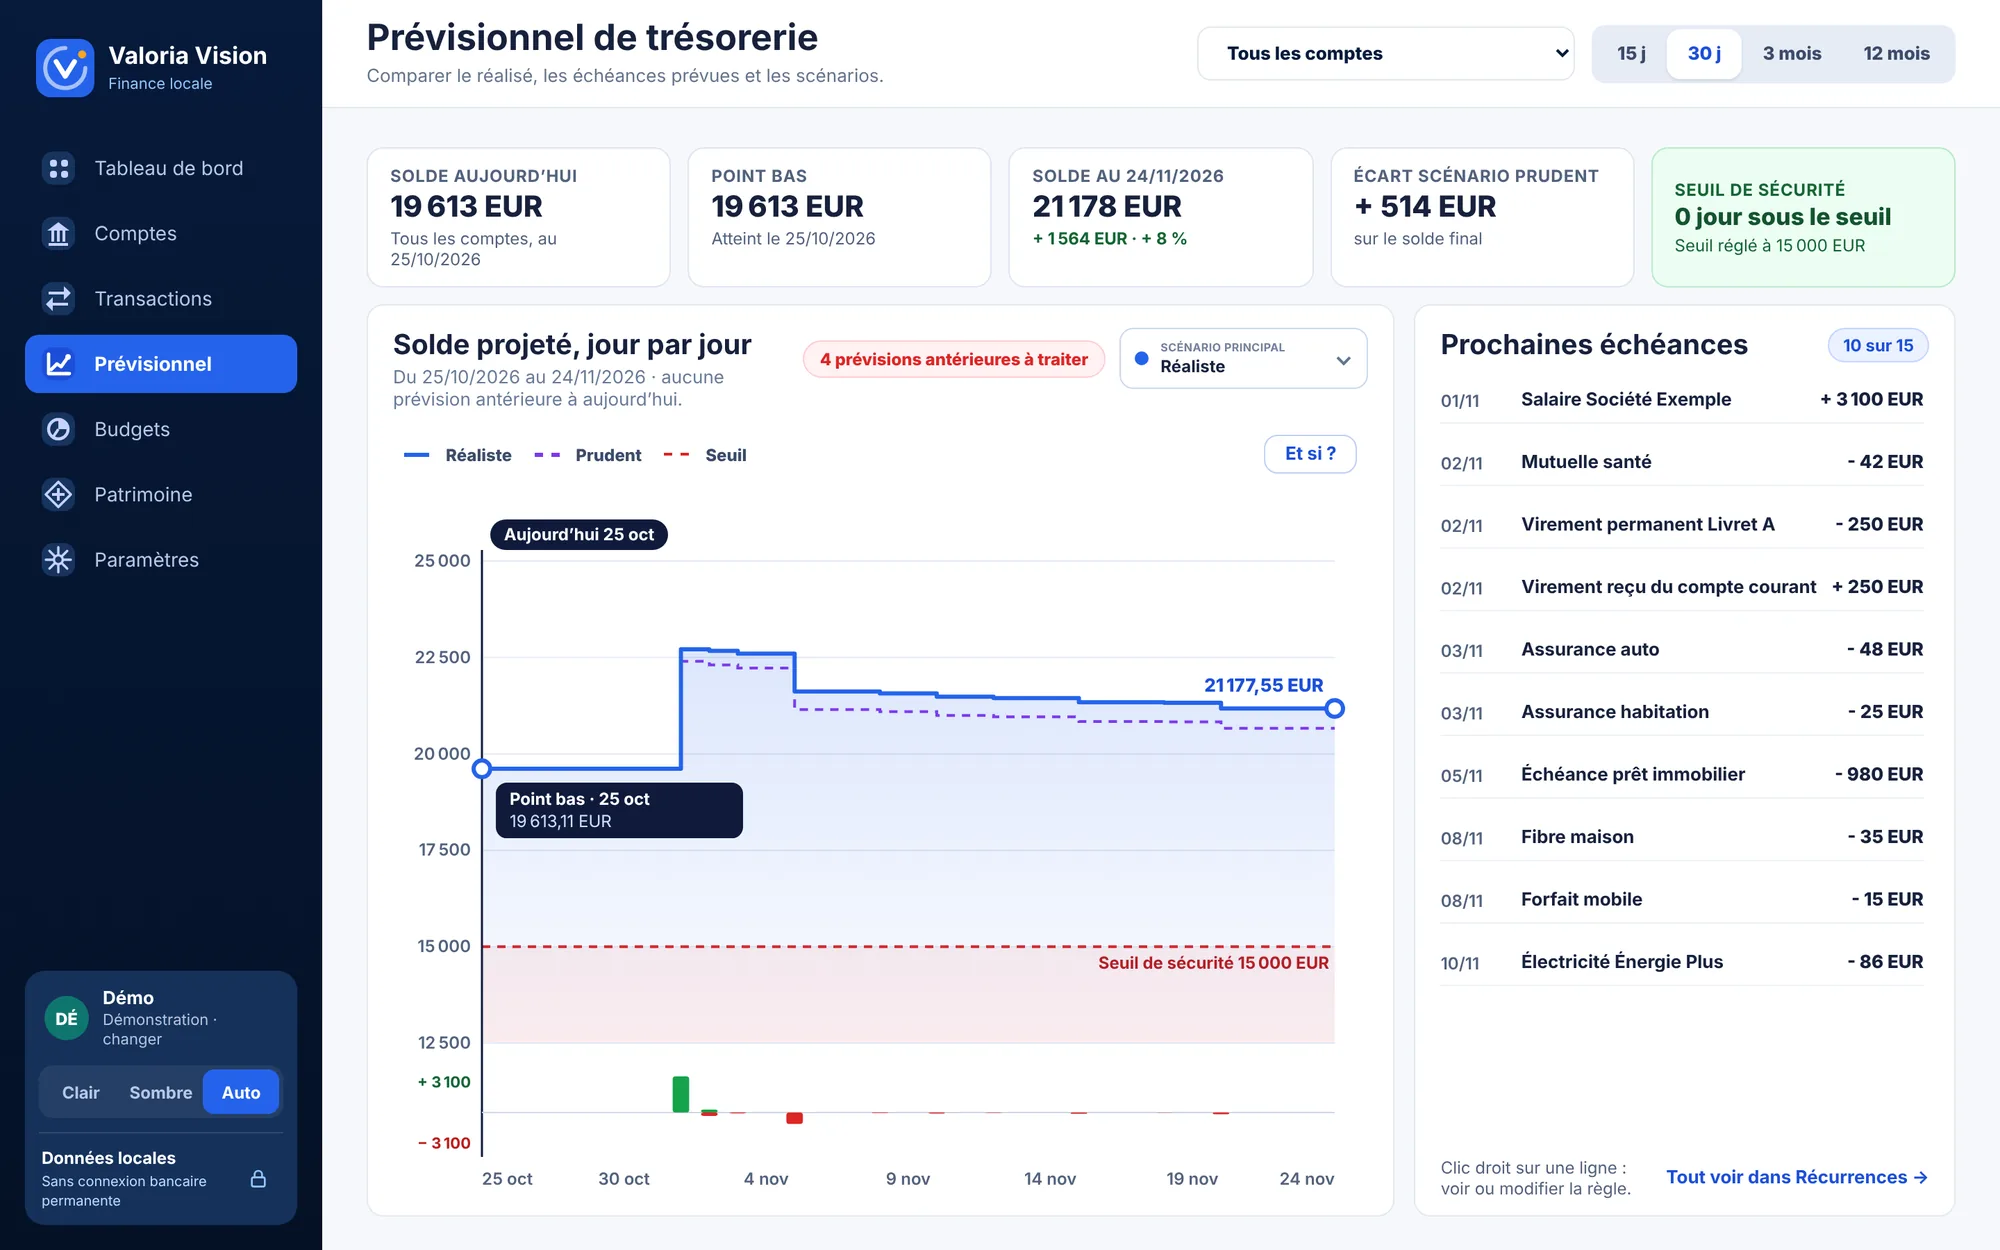Expand the Scénario principal Réaliste selector

pos(1243,358)
